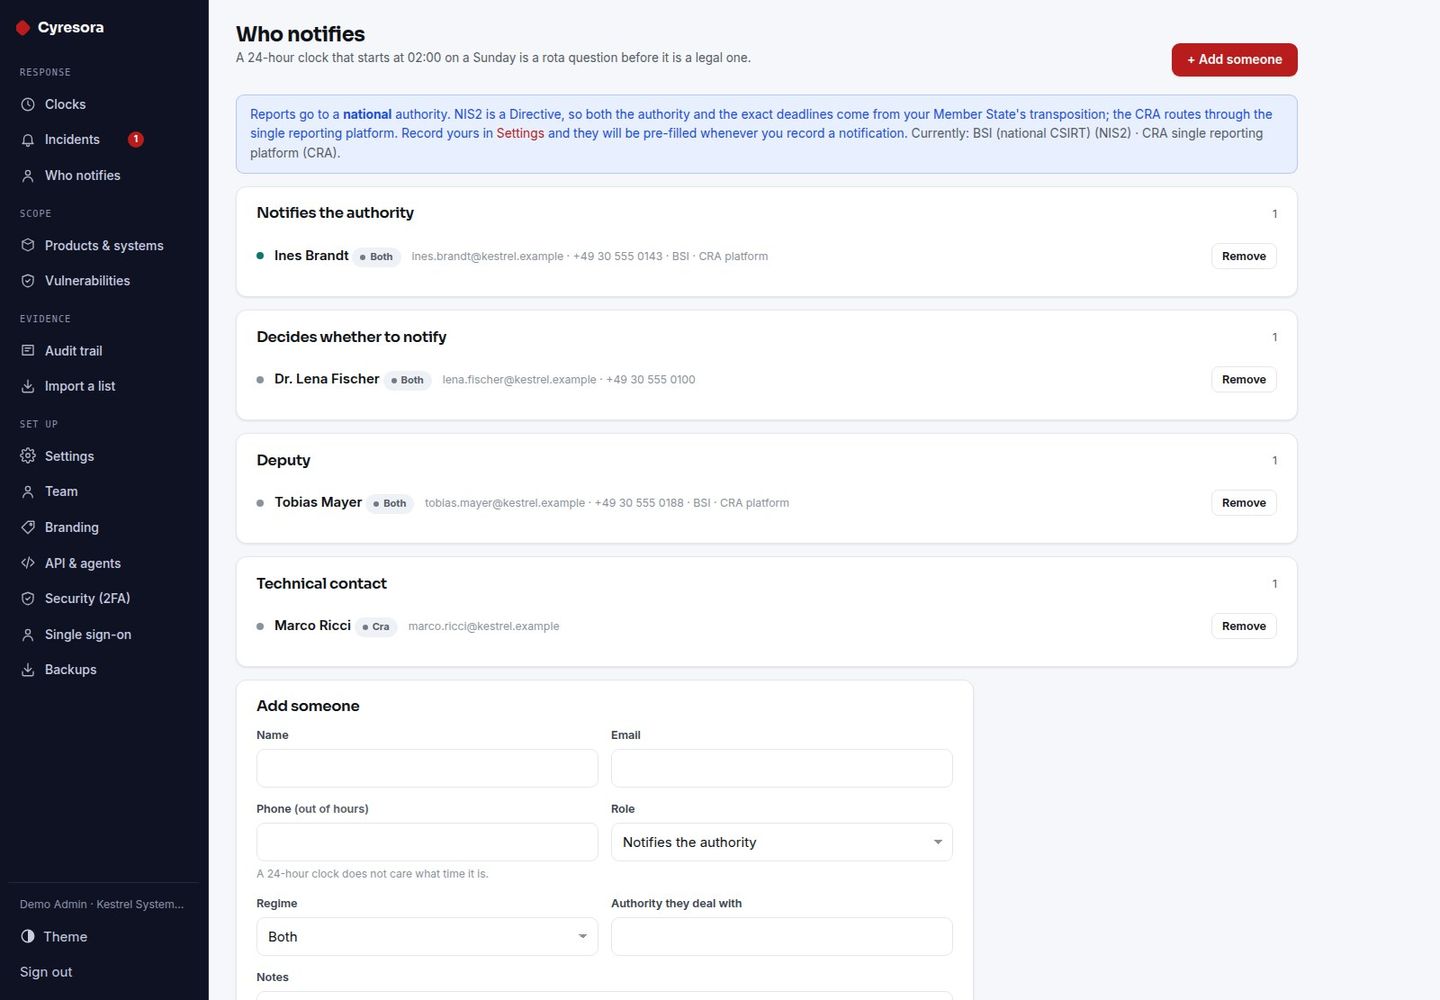
Task: Open the Clocks page
Action: [x=104, y=104]
